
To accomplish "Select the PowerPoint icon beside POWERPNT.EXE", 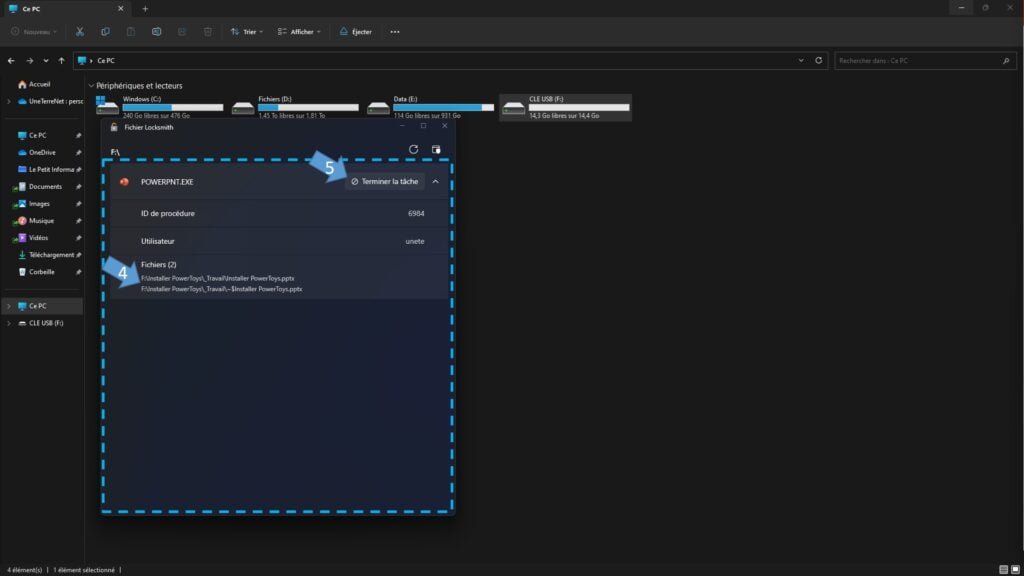I will (124, 182).
